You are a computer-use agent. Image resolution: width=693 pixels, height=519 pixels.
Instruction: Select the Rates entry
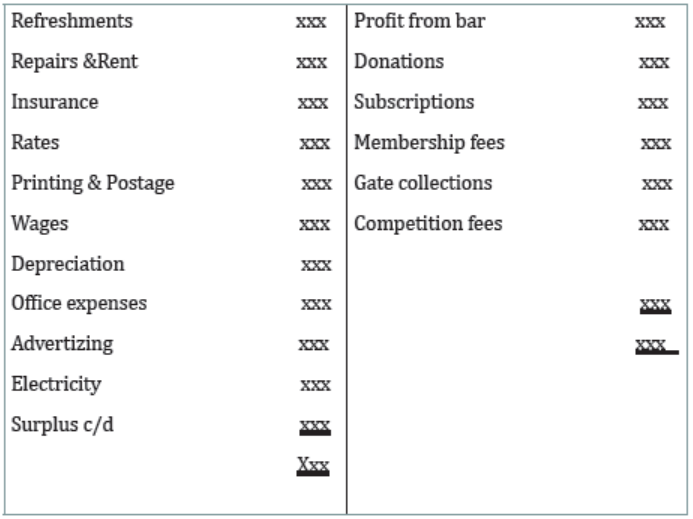pos(35,142)
